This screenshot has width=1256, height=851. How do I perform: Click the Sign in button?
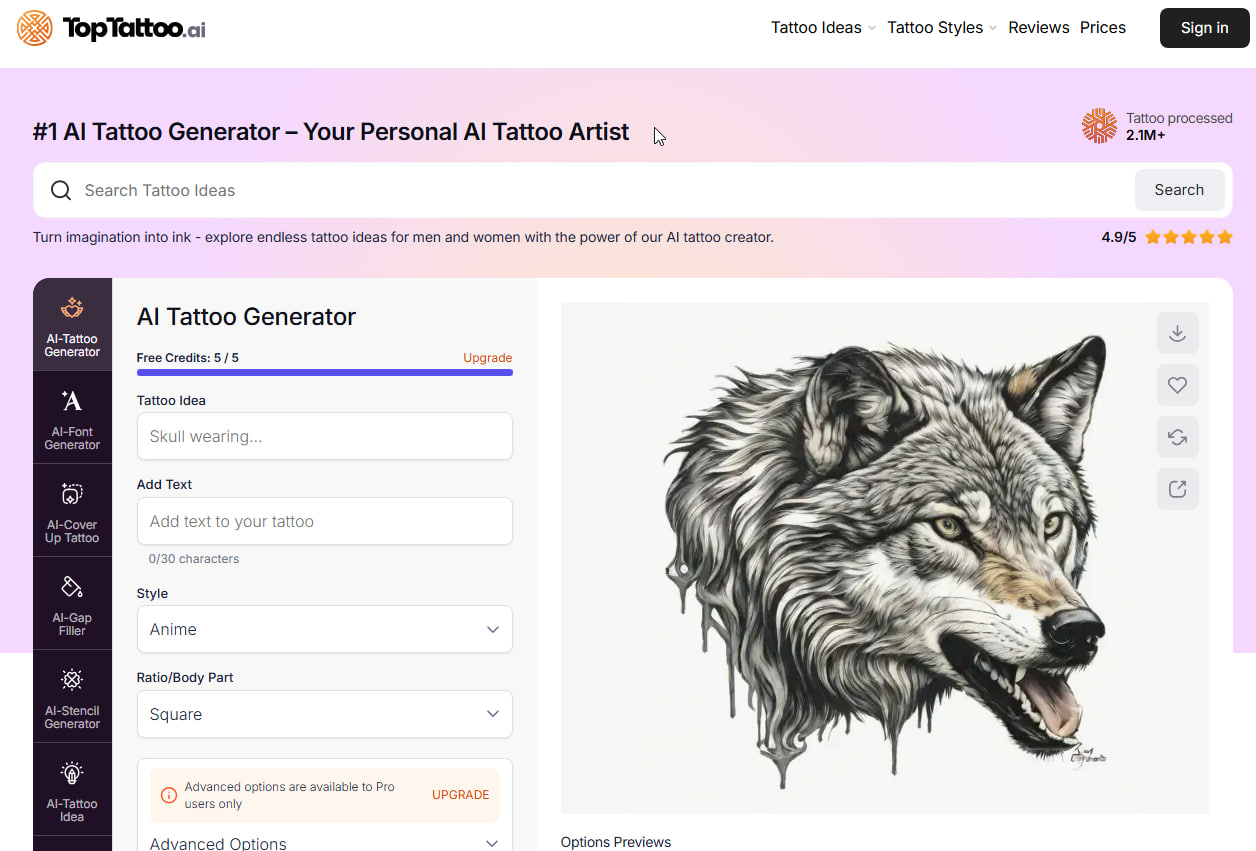pos(1204,27)
